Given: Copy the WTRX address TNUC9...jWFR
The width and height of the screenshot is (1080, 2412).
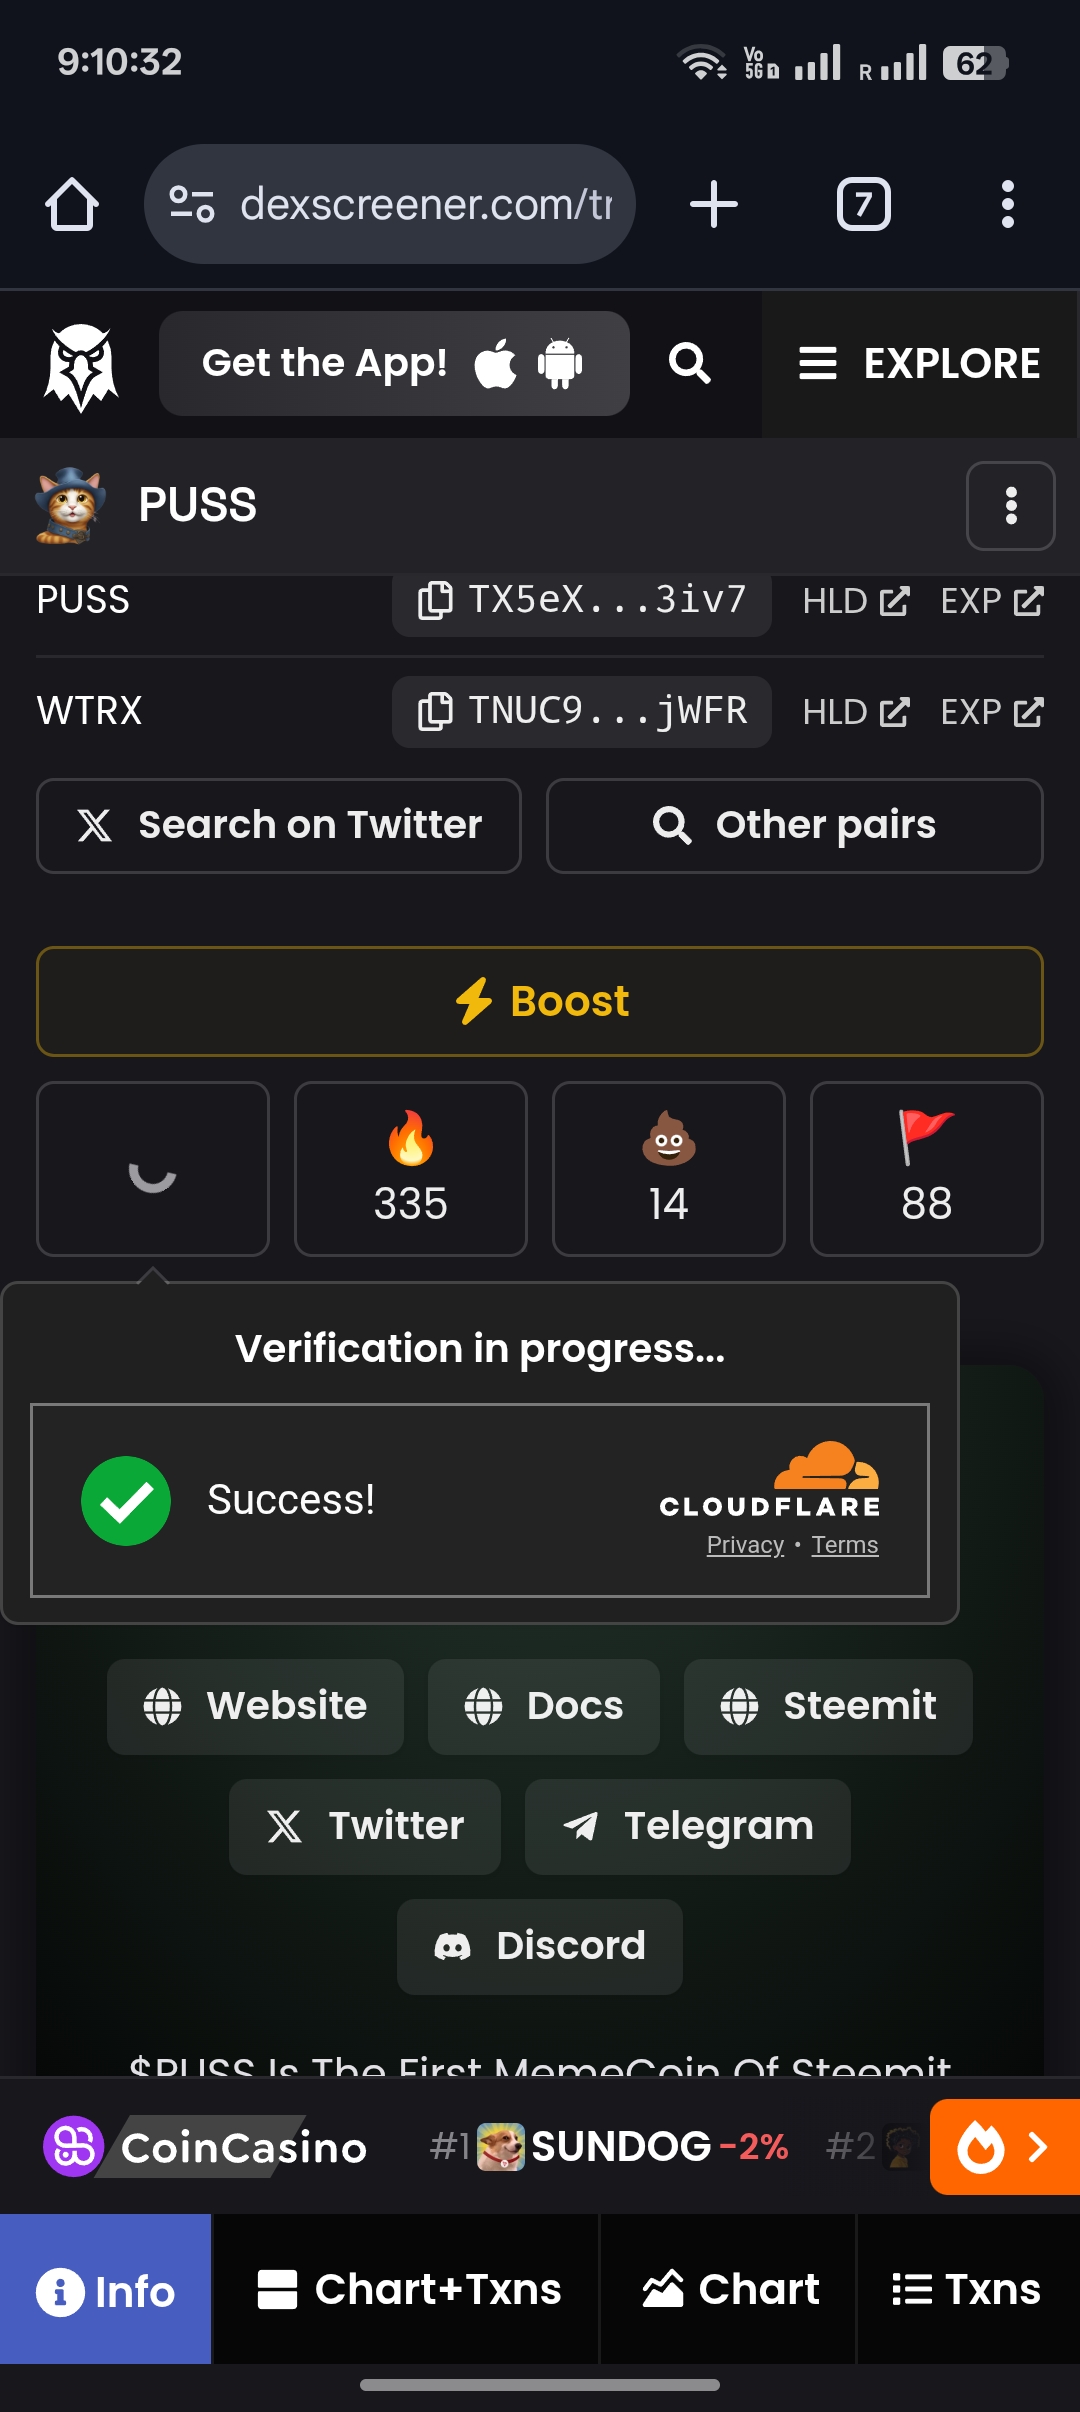Looking at the screenshot, I should (x=582, y=711).
